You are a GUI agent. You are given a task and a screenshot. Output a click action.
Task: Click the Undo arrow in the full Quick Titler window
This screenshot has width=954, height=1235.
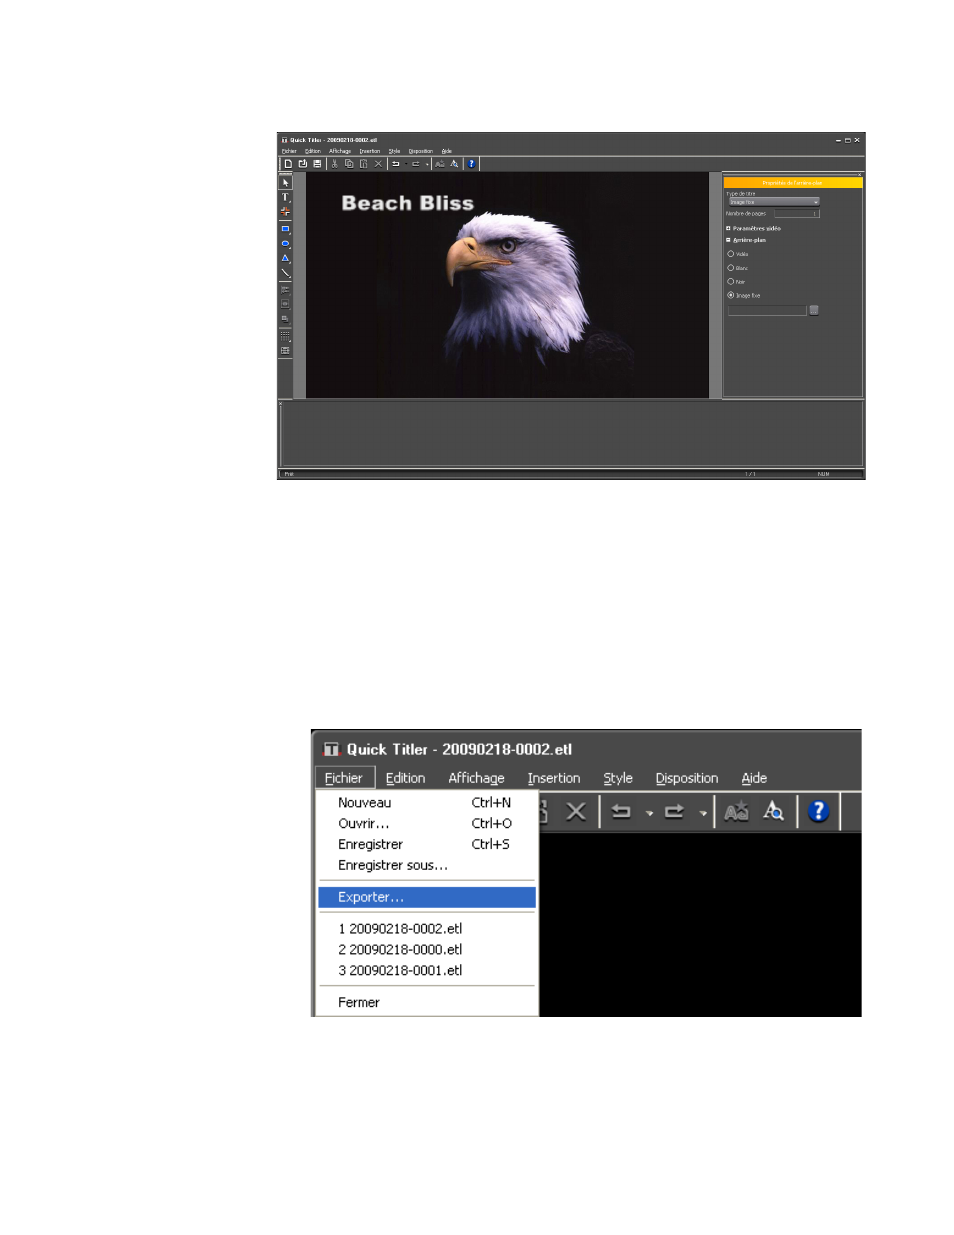pyautogui.click(x=396, y=163)
